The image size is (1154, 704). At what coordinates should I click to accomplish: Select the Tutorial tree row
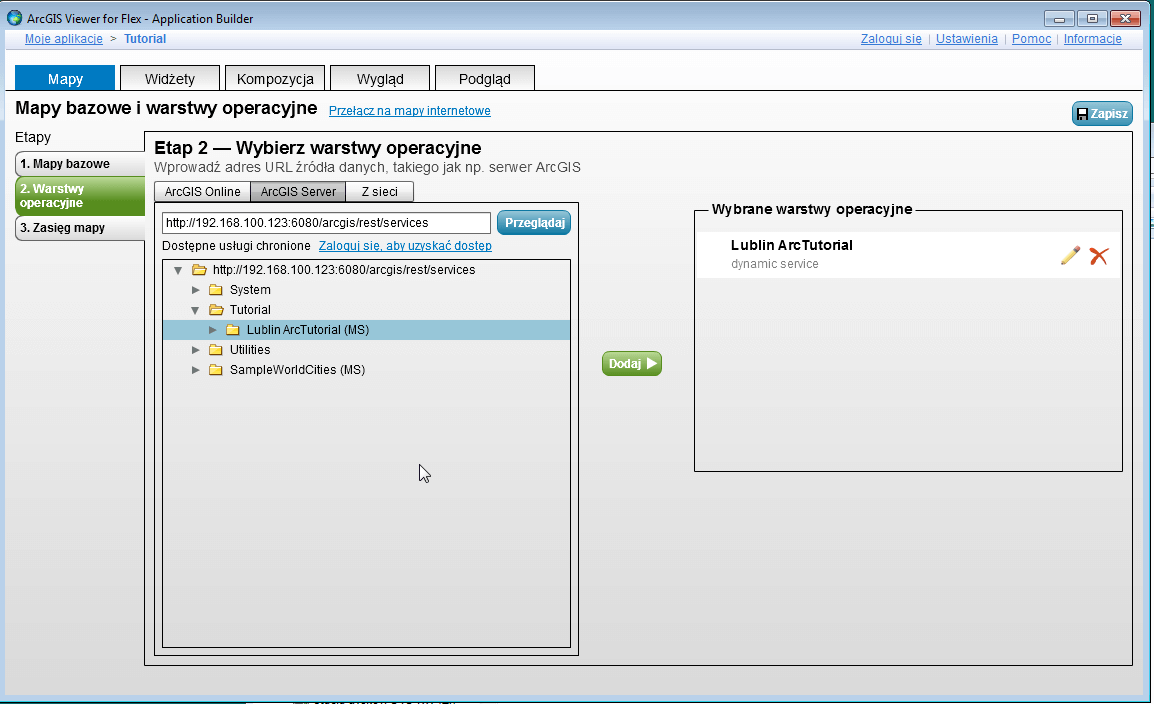367,310
